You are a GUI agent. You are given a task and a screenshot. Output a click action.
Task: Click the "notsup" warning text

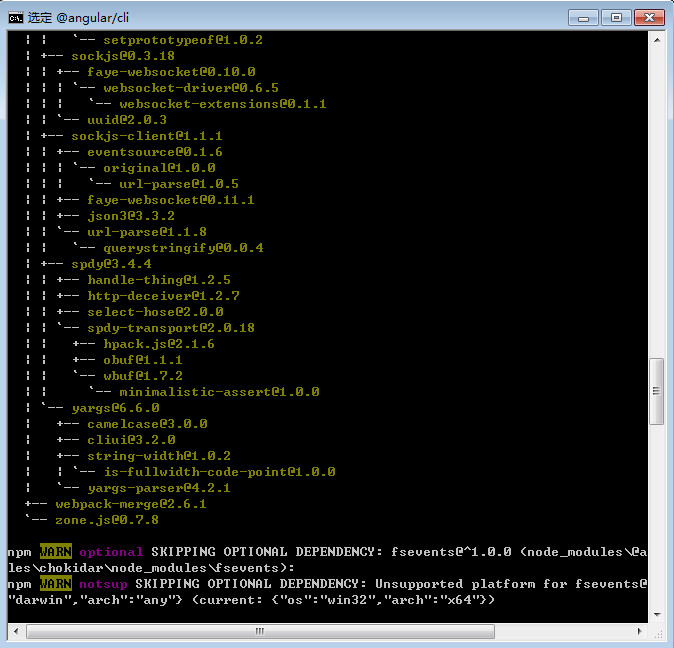pyautogui.click(x=103, y=584)
